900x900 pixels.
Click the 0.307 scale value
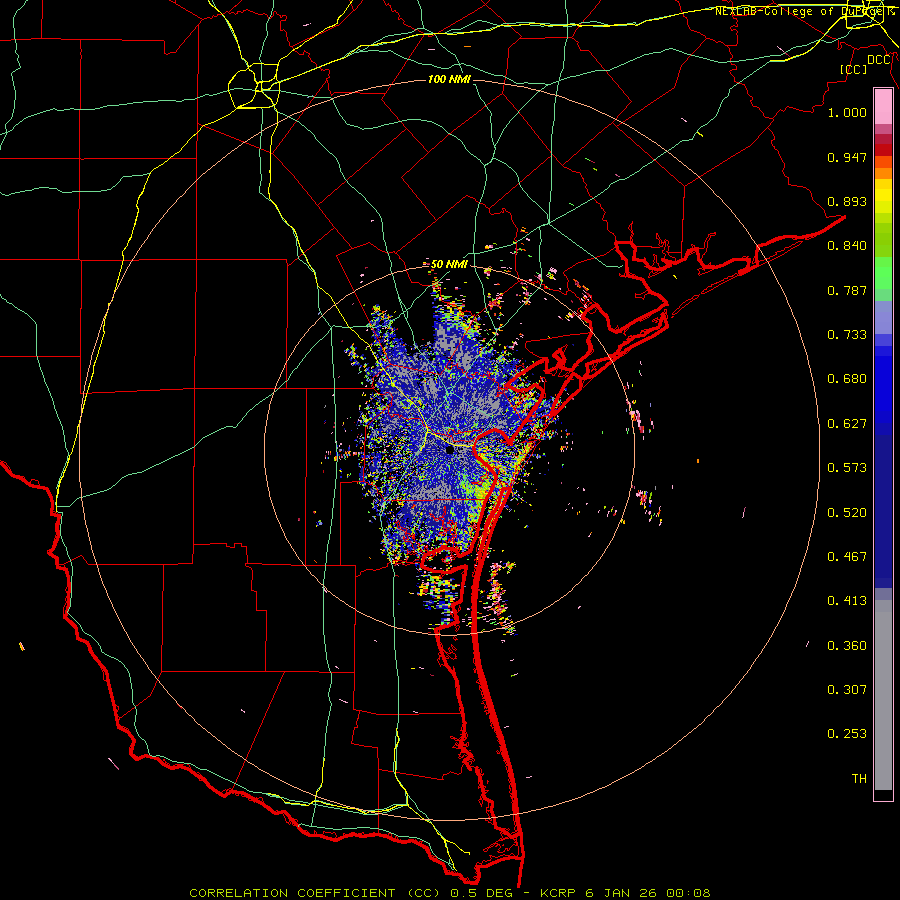(x=847, y=690)
